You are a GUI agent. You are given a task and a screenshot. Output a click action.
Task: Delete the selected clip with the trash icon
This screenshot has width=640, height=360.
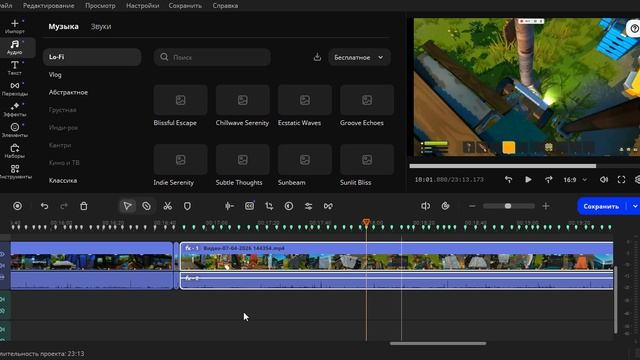pyautogui.click(x=84, y=206)
